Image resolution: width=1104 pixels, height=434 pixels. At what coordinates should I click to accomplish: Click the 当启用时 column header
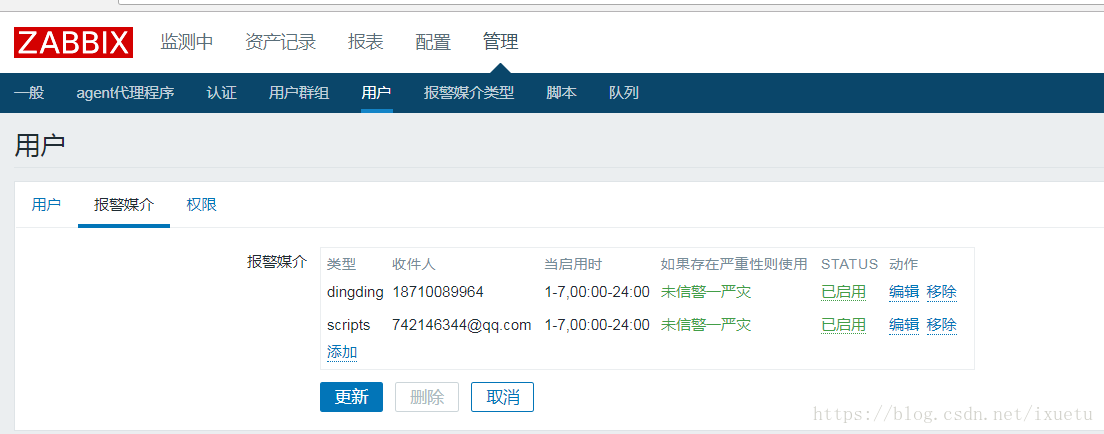[x=573, y=264]
